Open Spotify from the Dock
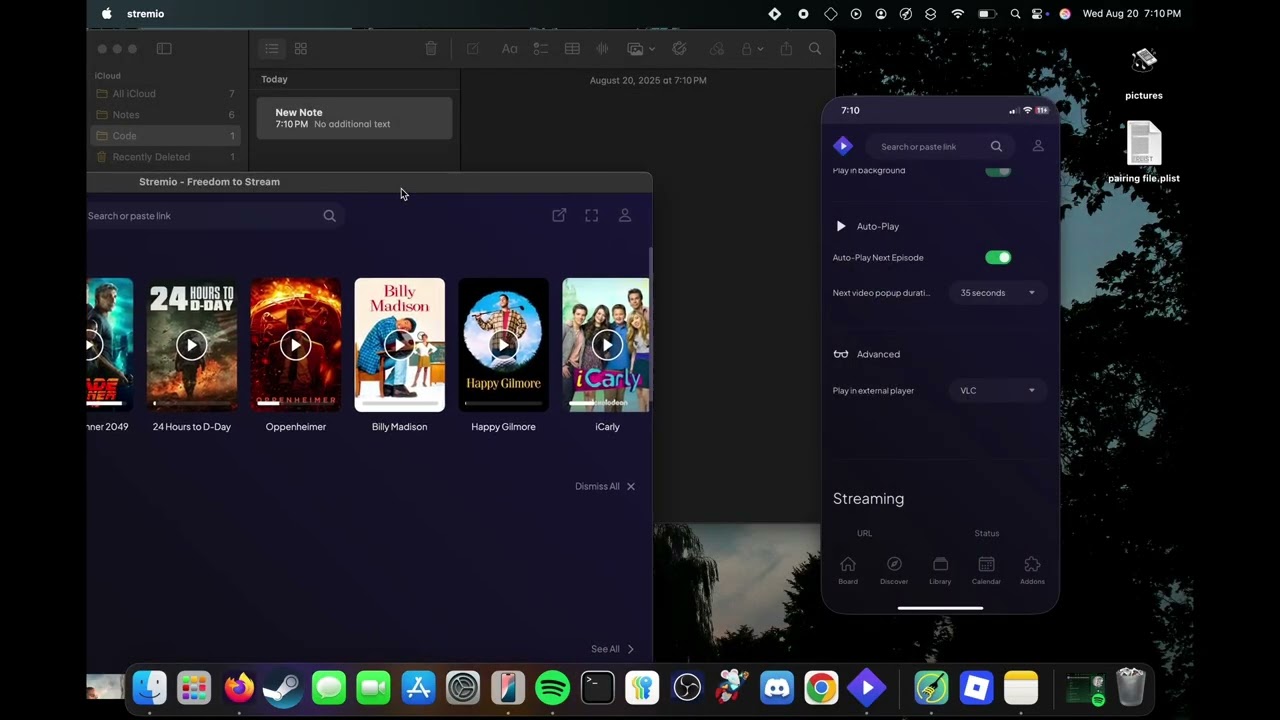 pyautogui.click(x=552, y=687)
